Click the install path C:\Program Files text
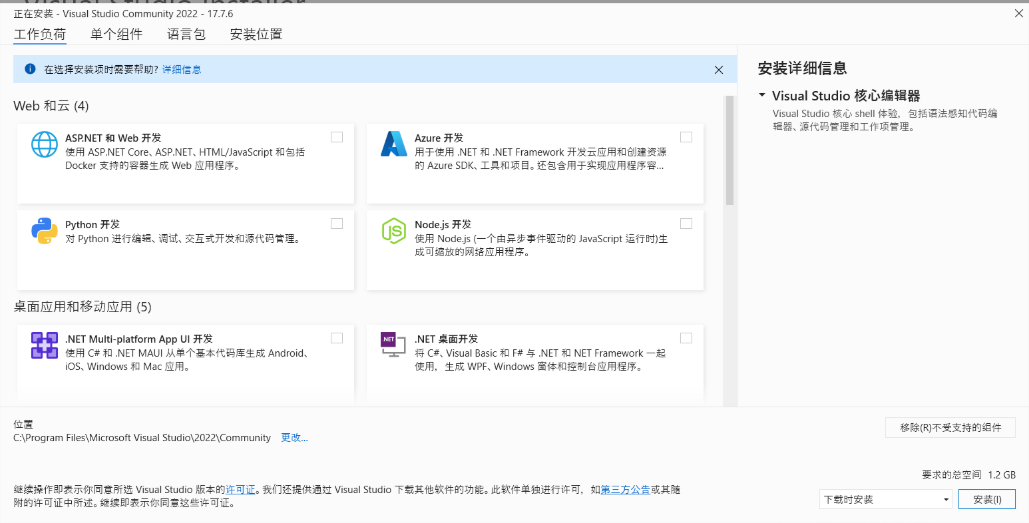Screen dimensions: 1029x523 pos(142,438)
